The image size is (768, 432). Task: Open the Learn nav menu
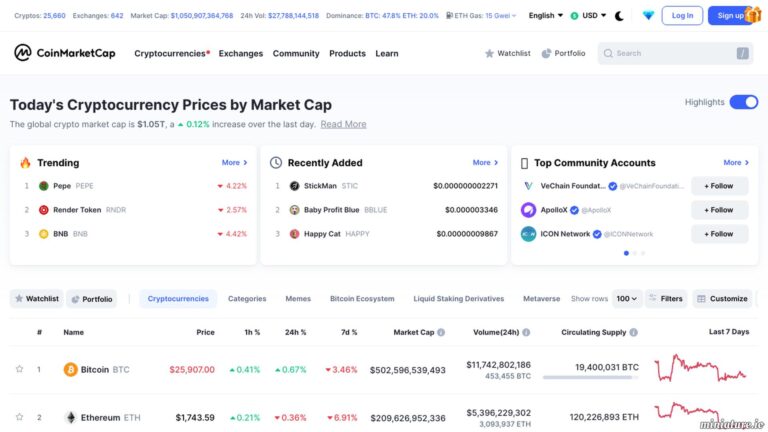click(x=386, y=53)
